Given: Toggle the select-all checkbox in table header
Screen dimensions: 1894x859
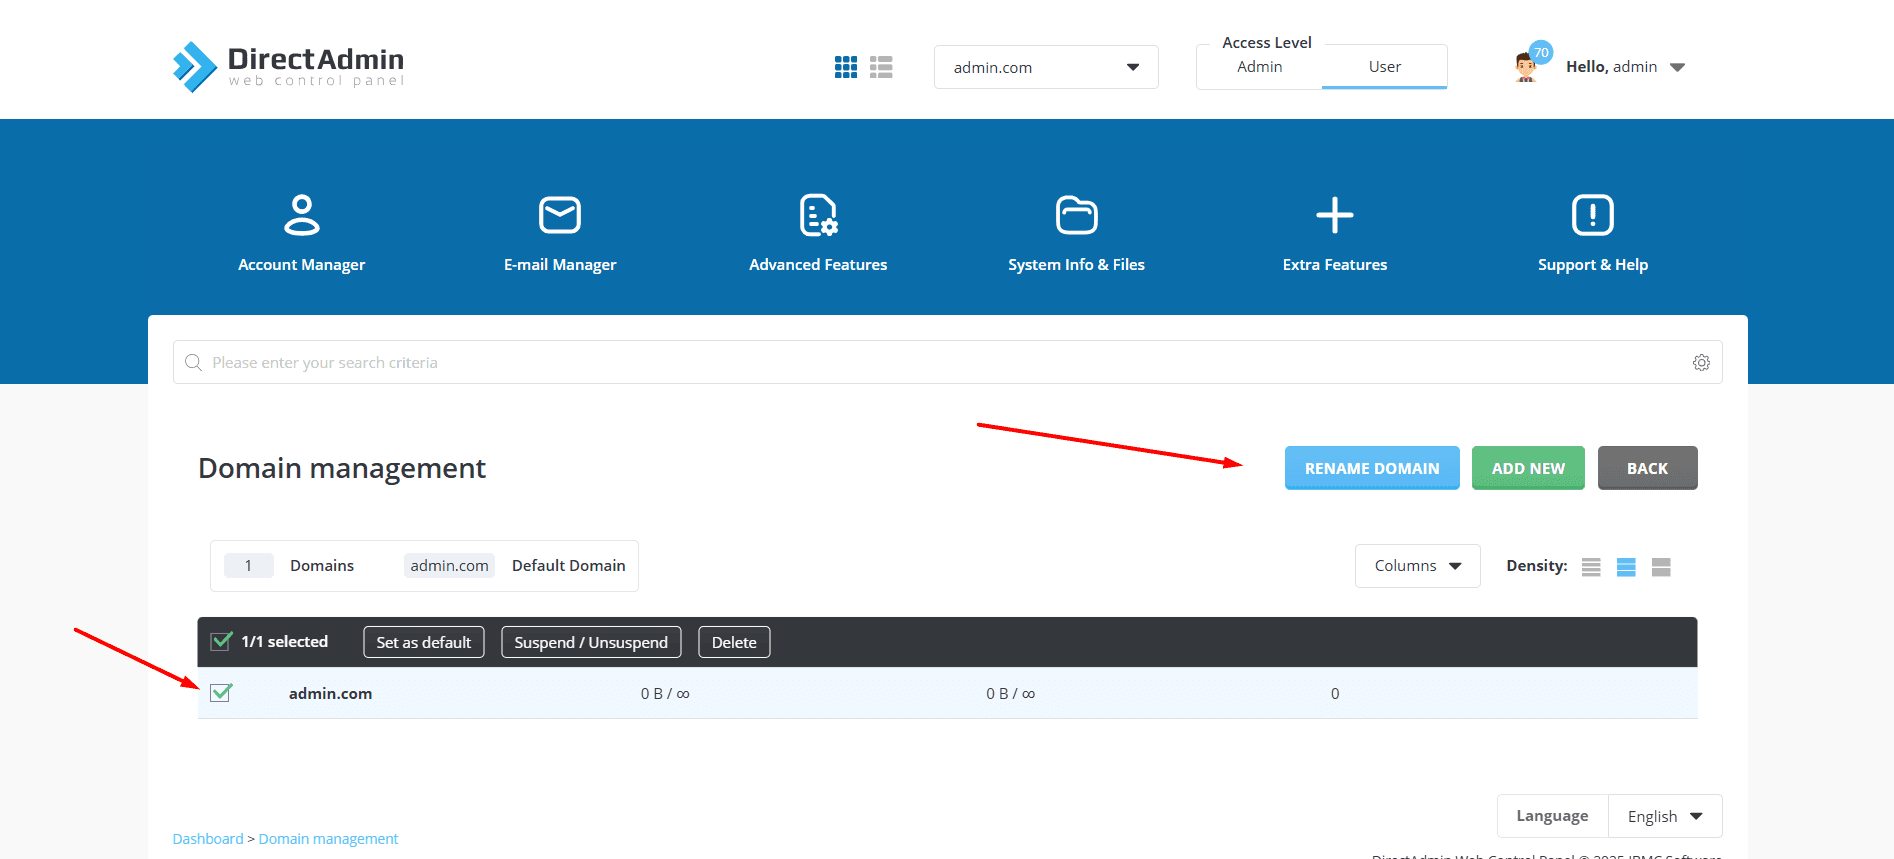Looking at the screenshot, I should 221,641.
